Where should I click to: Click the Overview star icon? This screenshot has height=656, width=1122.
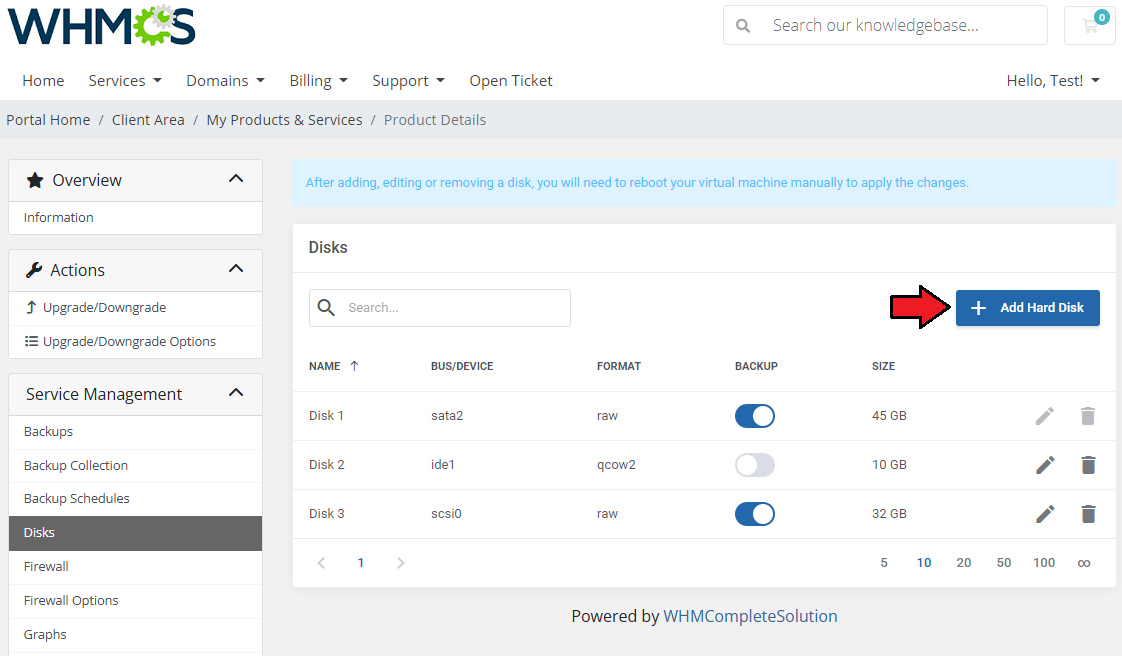[34, 180]
